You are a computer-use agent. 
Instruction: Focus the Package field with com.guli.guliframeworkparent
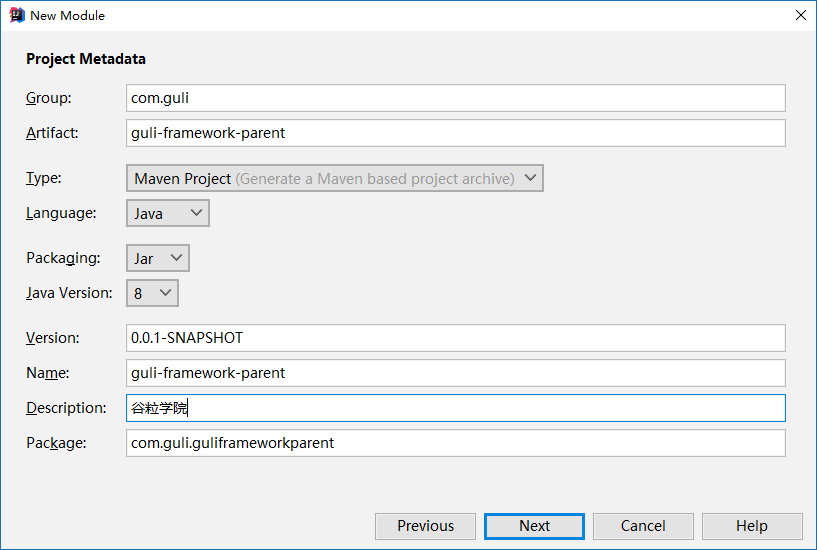click(x=455, y=443)
